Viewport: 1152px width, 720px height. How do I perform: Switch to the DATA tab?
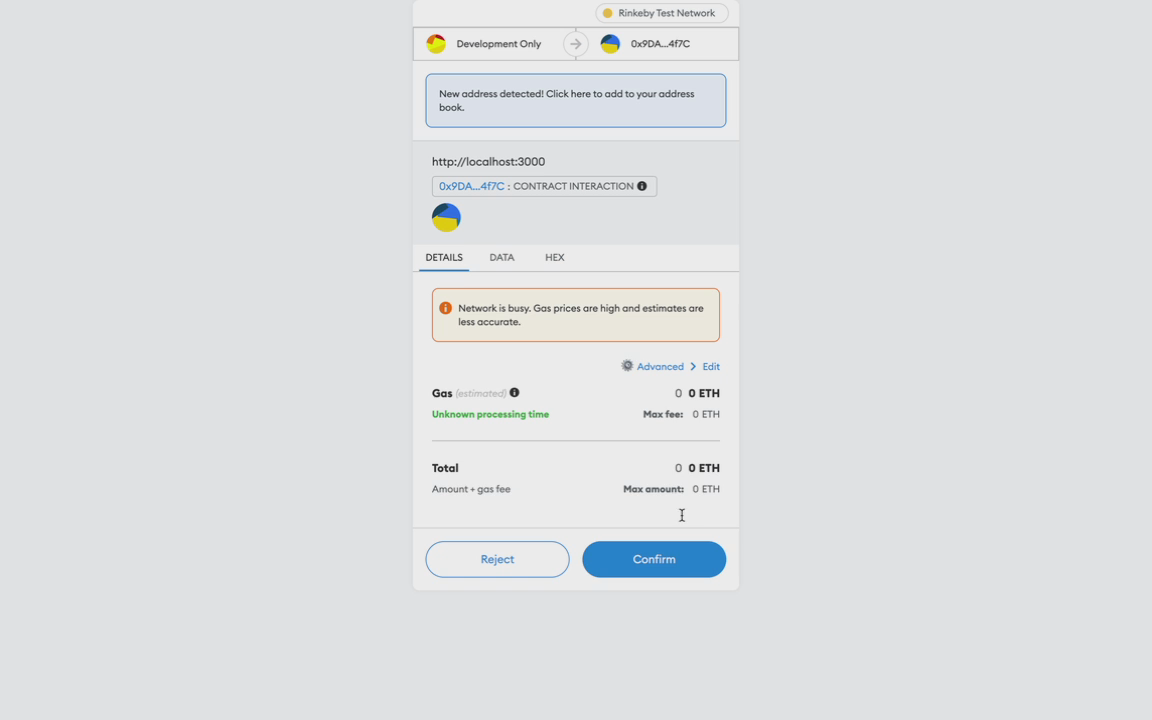(x=502, y=257)
